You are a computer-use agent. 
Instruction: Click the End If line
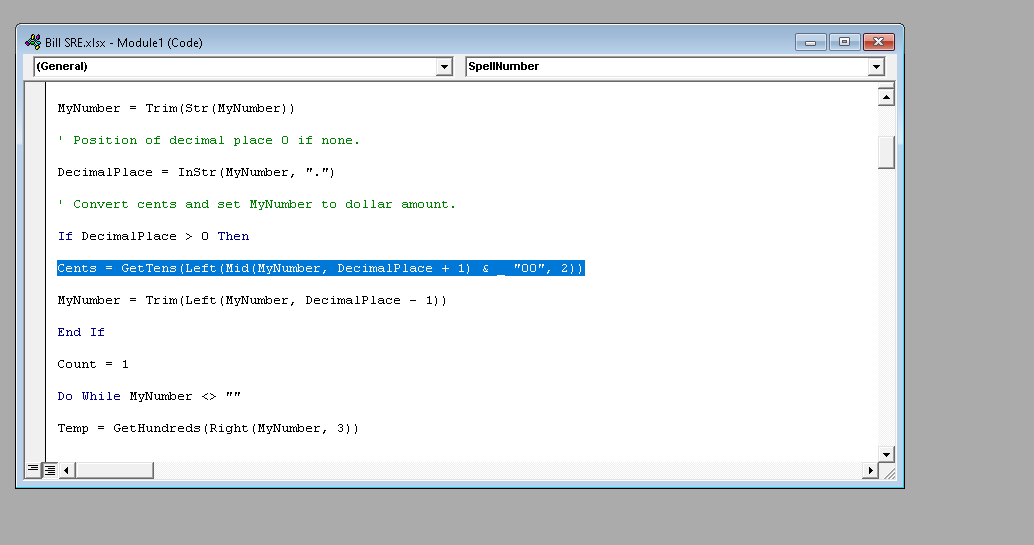tap(80, 332)
